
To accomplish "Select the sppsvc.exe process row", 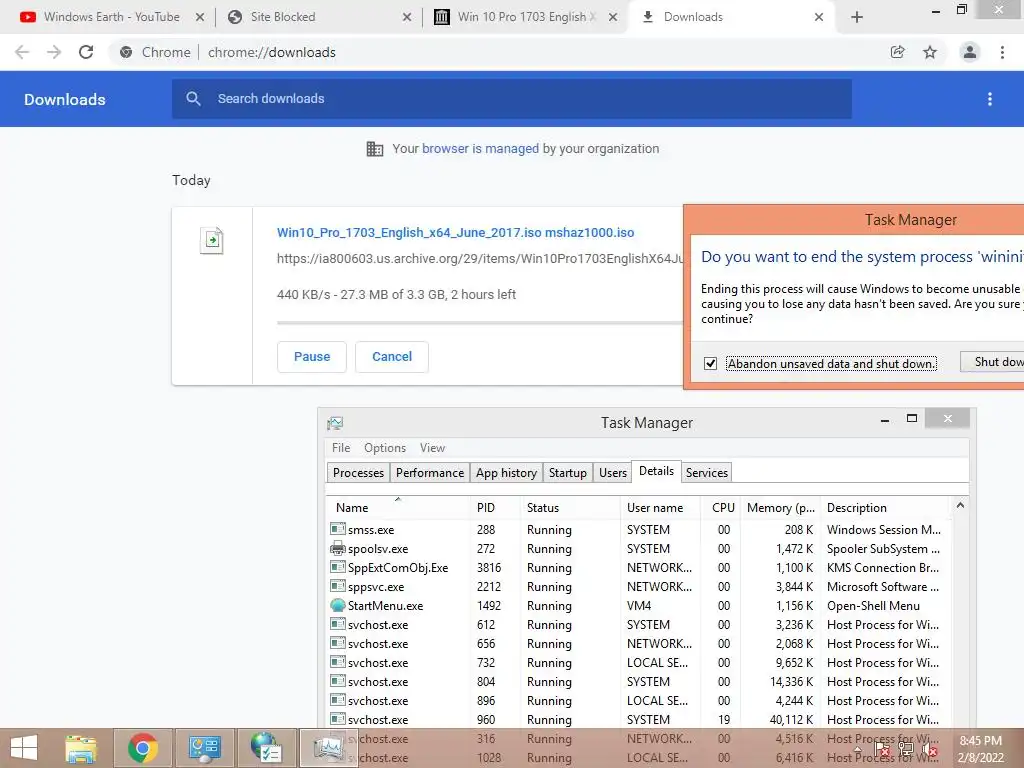I will coord(639,586).
